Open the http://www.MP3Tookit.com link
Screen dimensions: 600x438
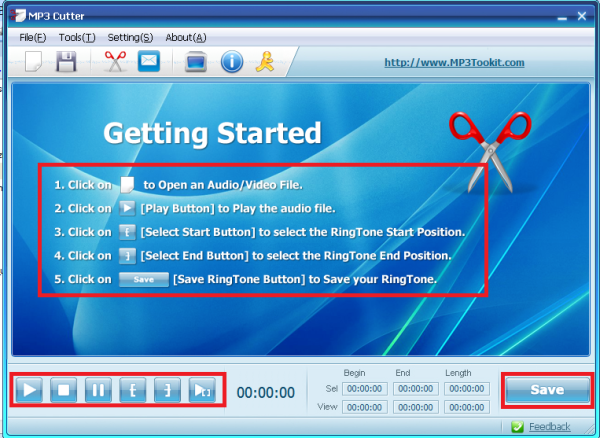click(454, 63)
